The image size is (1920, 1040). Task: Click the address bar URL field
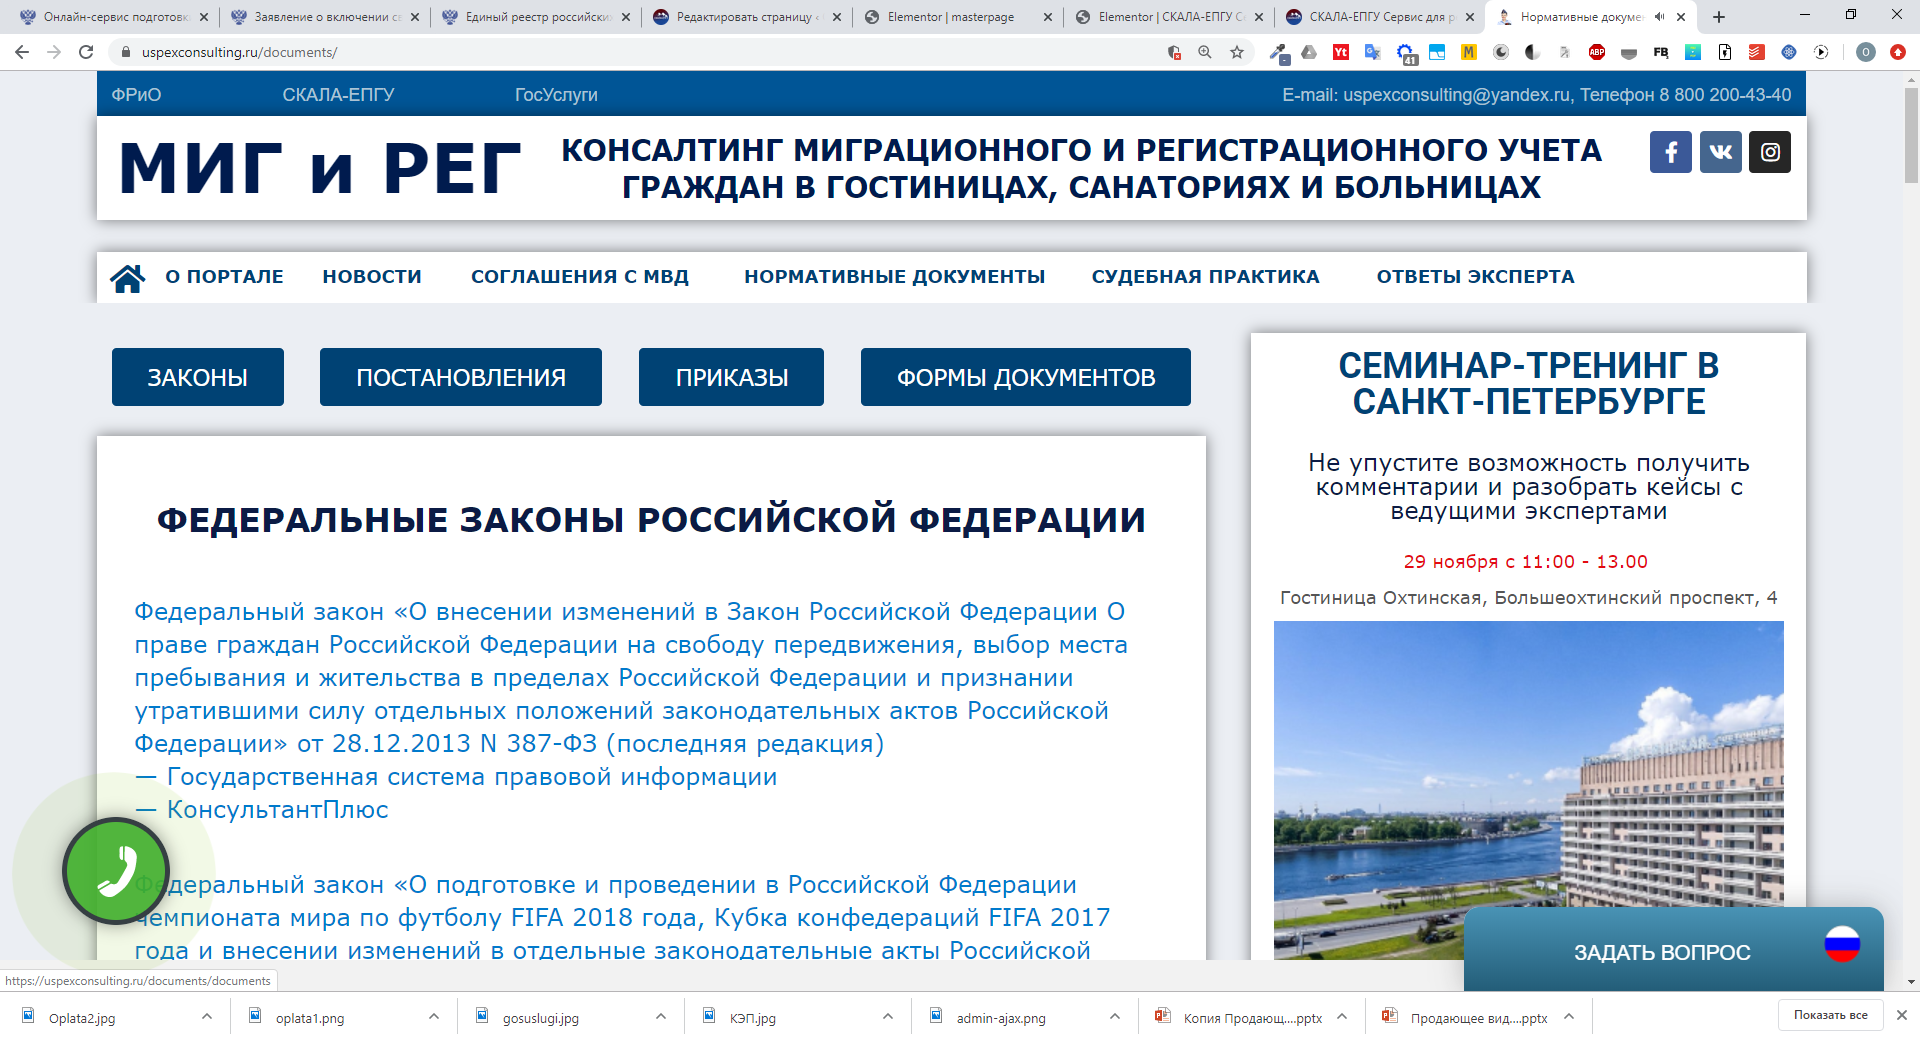pos(640,52)
